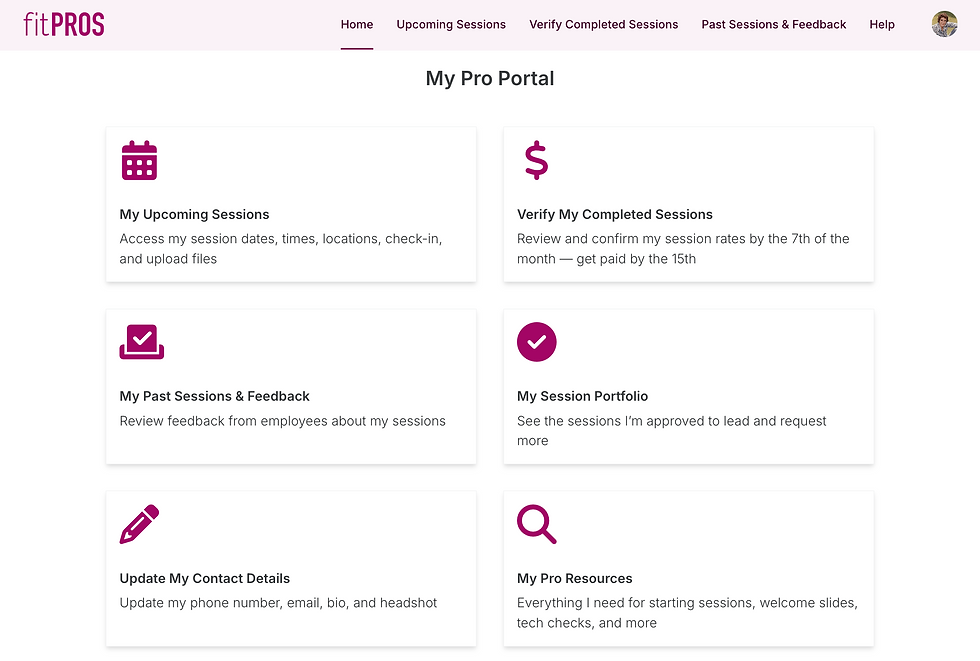
Task: Open Update My Contact Details title
Action: coord(204,579)
